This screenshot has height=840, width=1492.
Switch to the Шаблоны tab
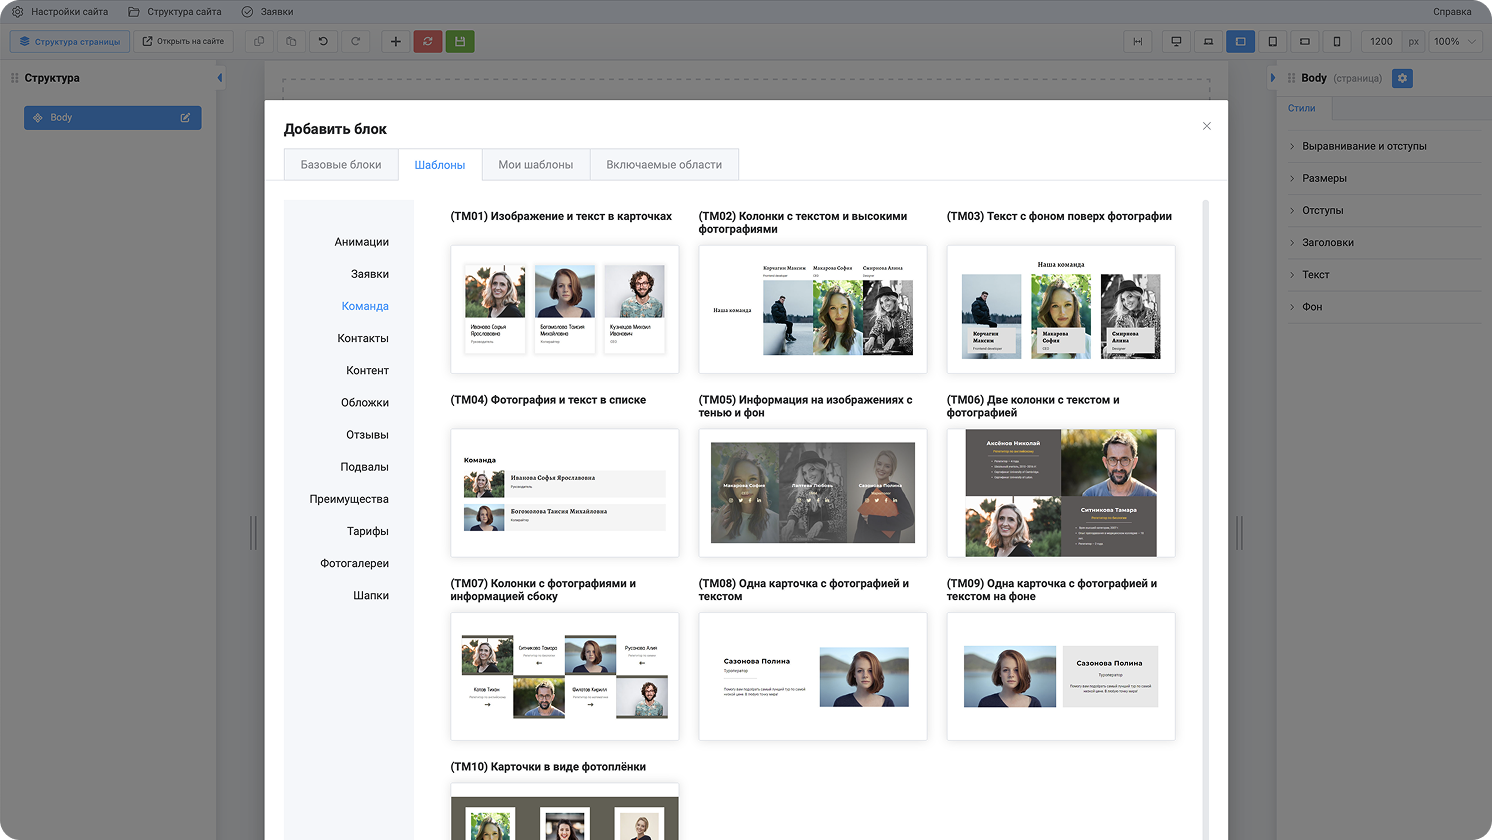440,165
